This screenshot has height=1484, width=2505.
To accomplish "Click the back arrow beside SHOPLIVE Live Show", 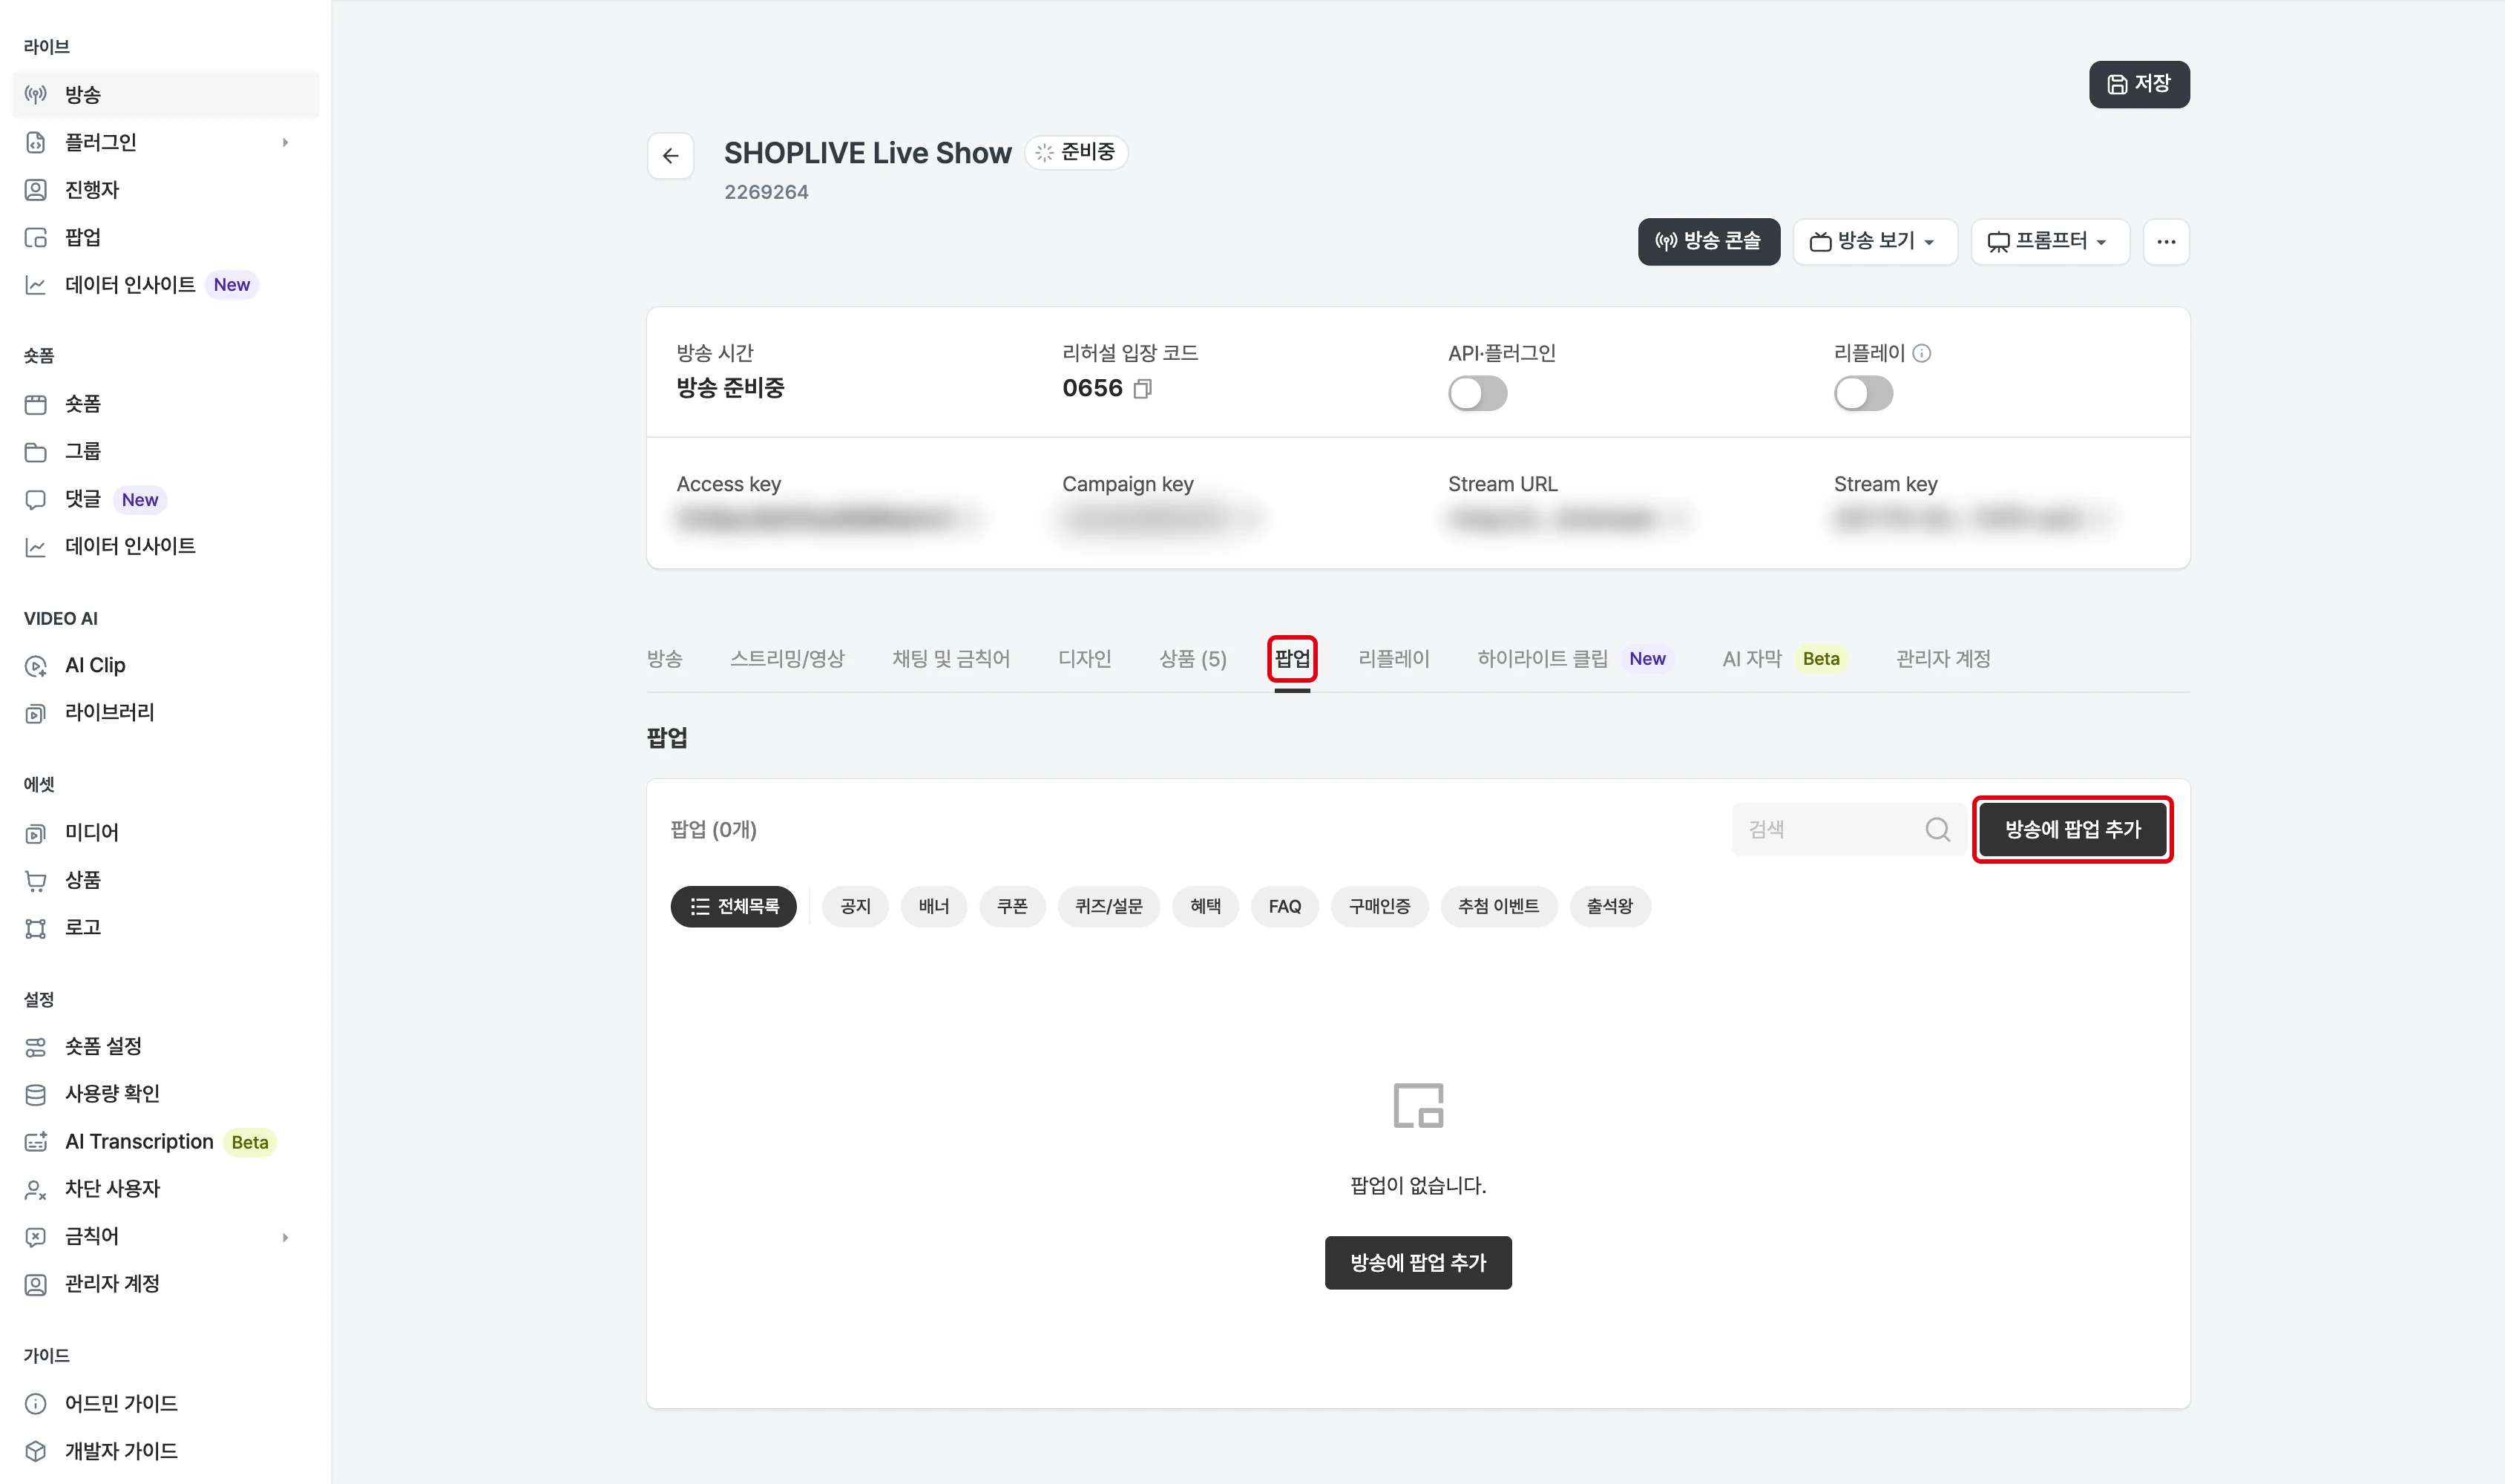I will point(670,156).
